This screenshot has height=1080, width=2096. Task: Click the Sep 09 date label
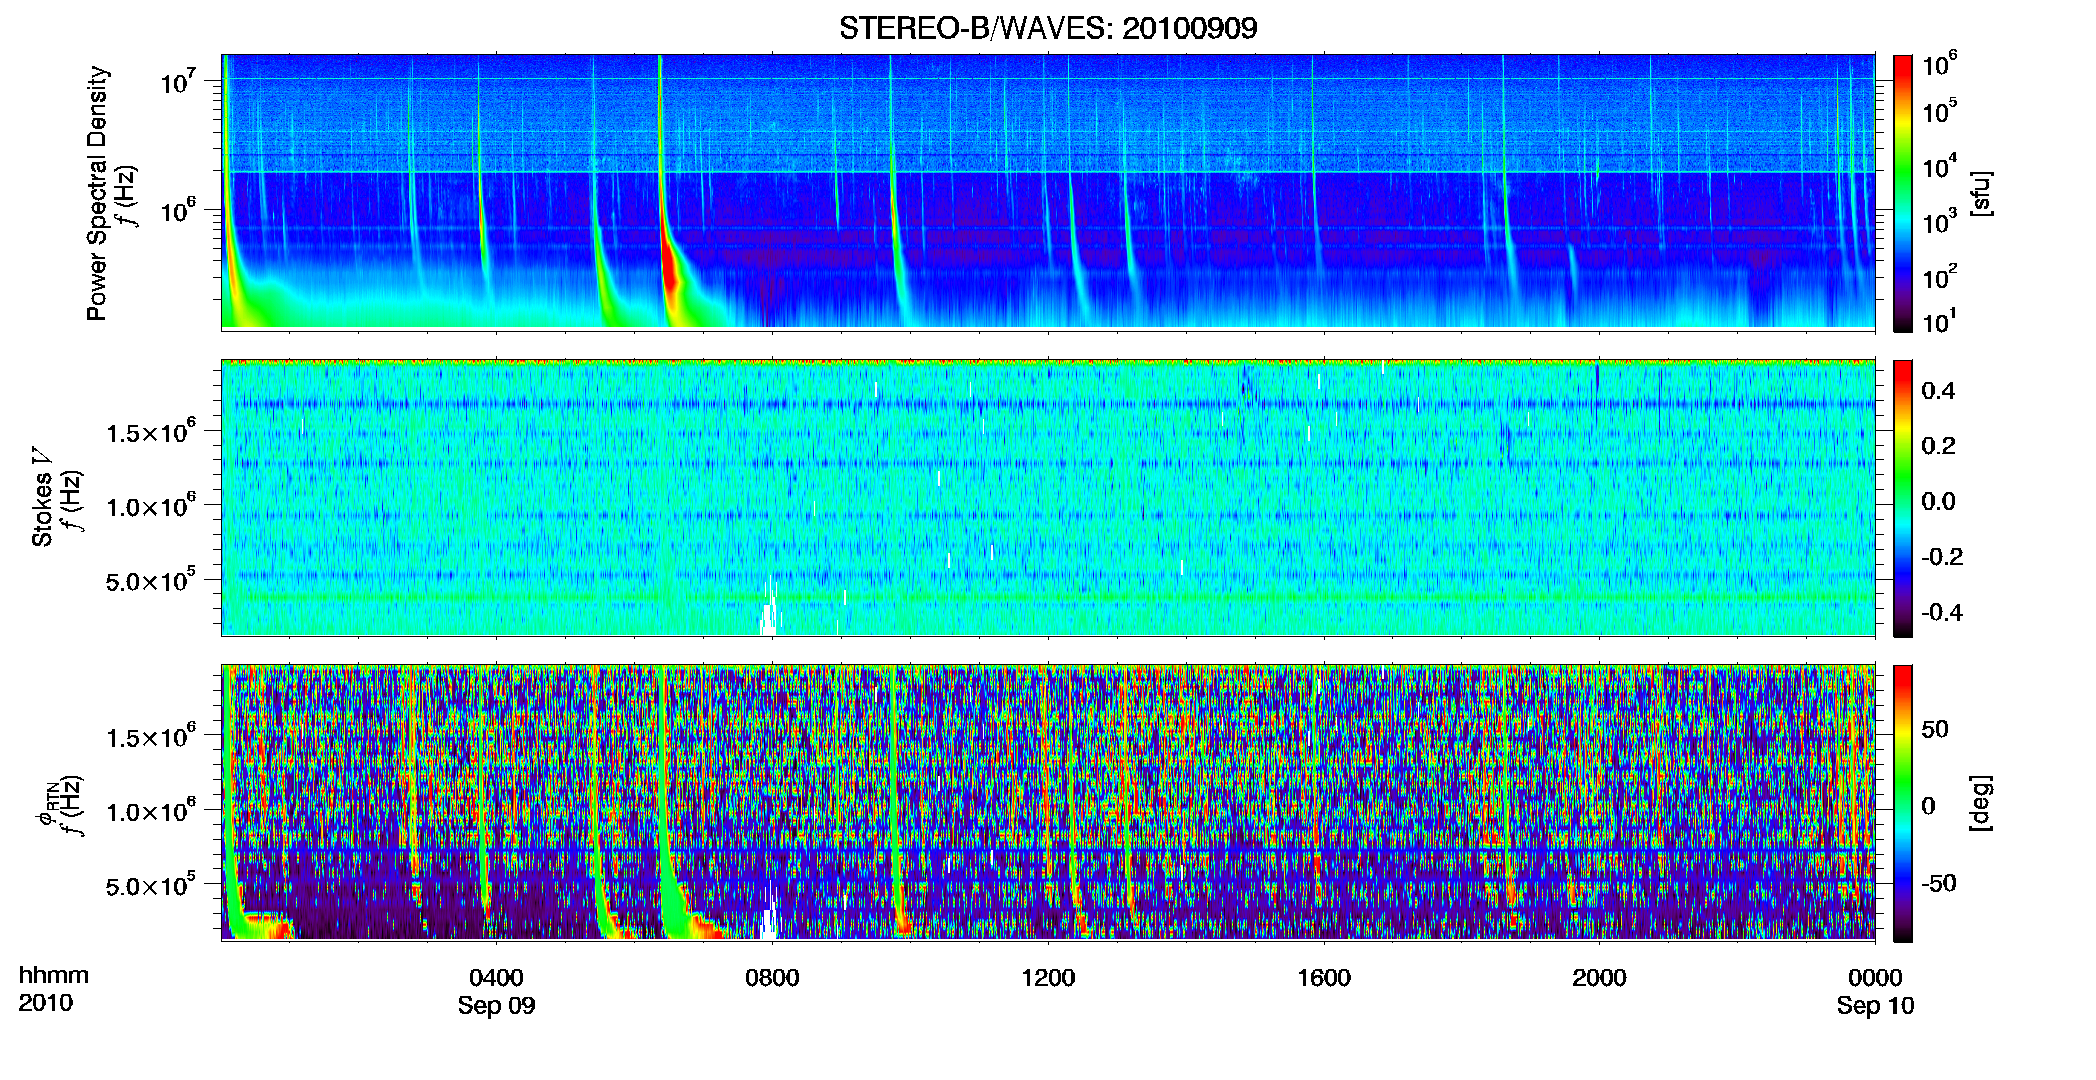coord(496,1005)
